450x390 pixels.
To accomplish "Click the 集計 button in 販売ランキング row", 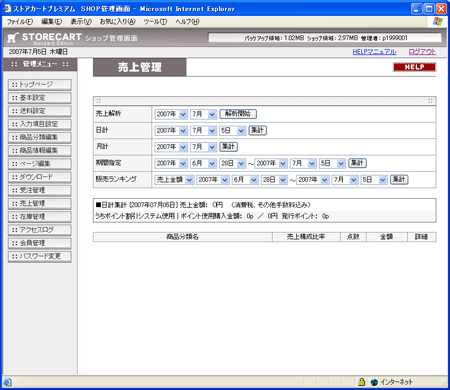I will [399, 179].
